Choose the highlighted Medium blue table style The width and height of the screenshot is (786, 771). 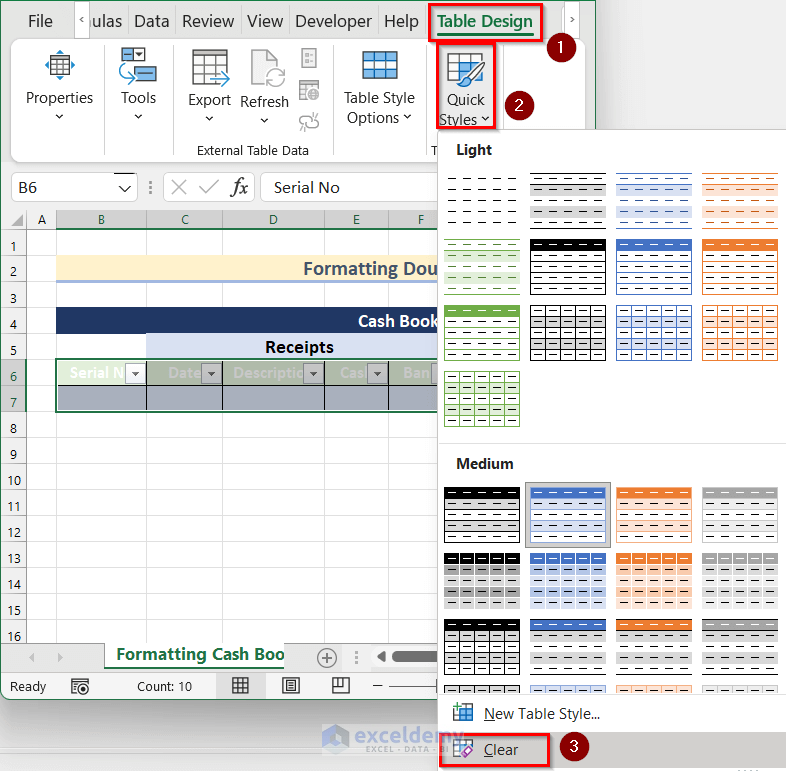click(567, 515)
